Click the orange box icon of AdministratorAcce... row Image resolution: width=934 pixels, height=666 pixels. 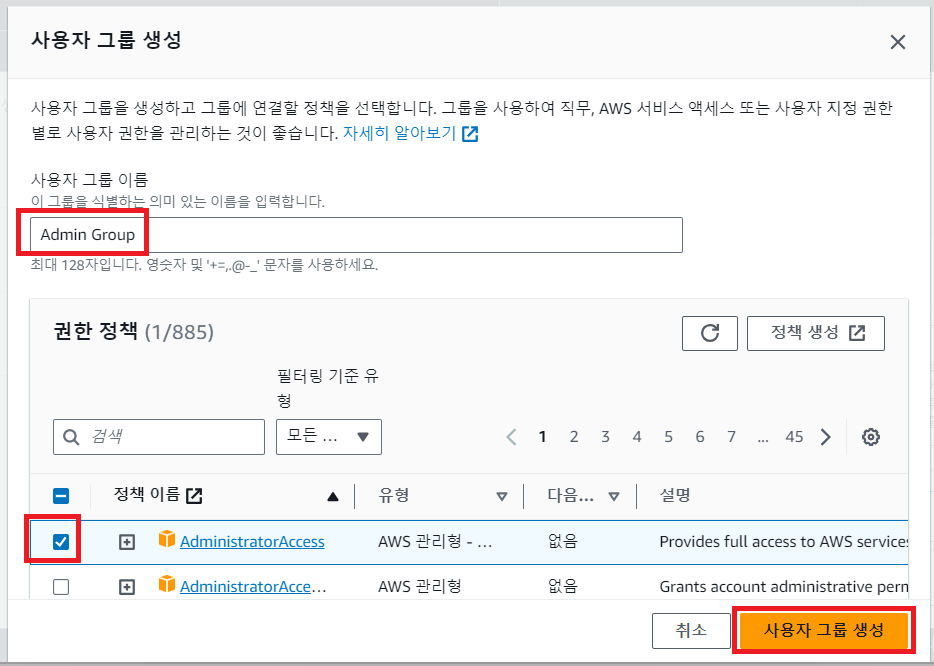pyautogui.click(x=167, y=584)
